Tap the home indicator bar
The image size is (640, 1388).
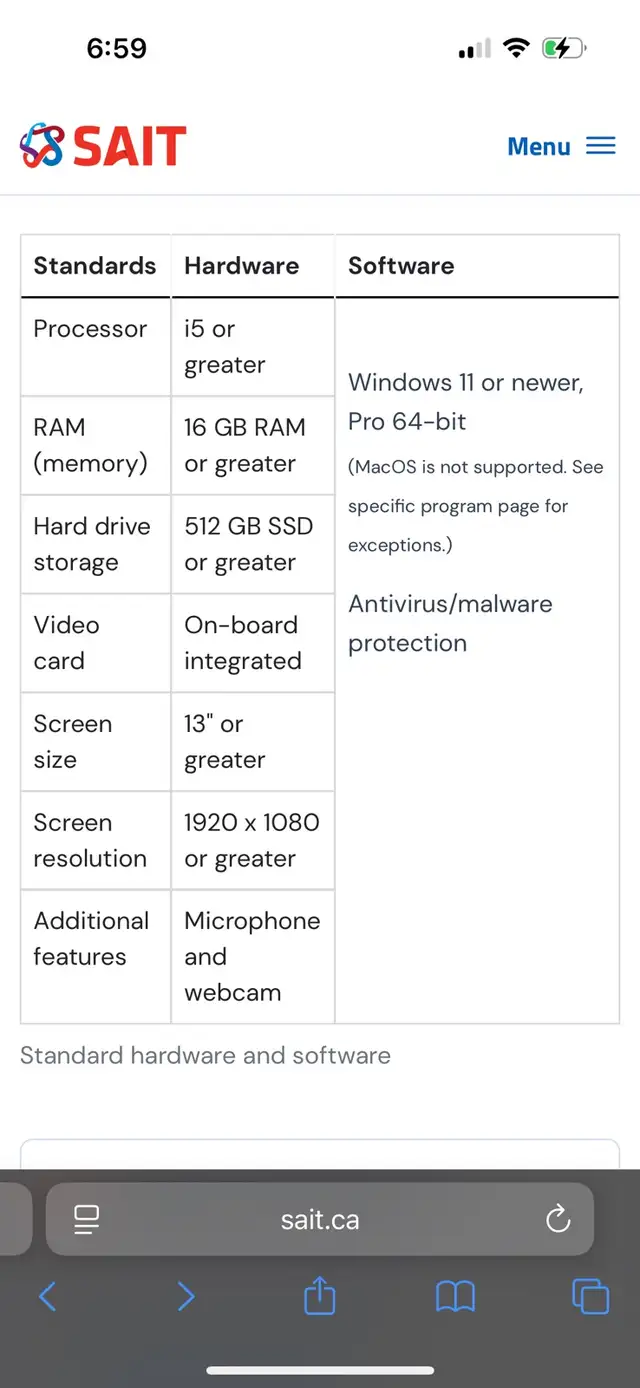(320, 1370)
